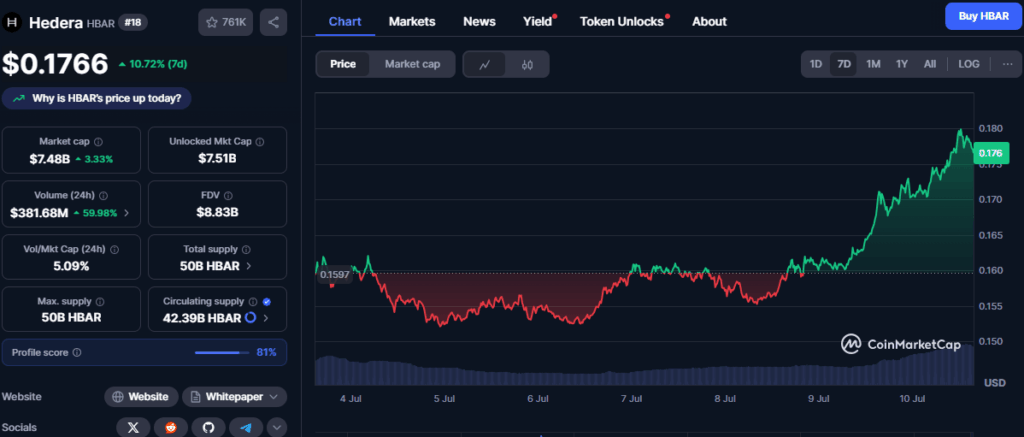Open the Yield tab
1024x437 pixels.
coord(538,22)
